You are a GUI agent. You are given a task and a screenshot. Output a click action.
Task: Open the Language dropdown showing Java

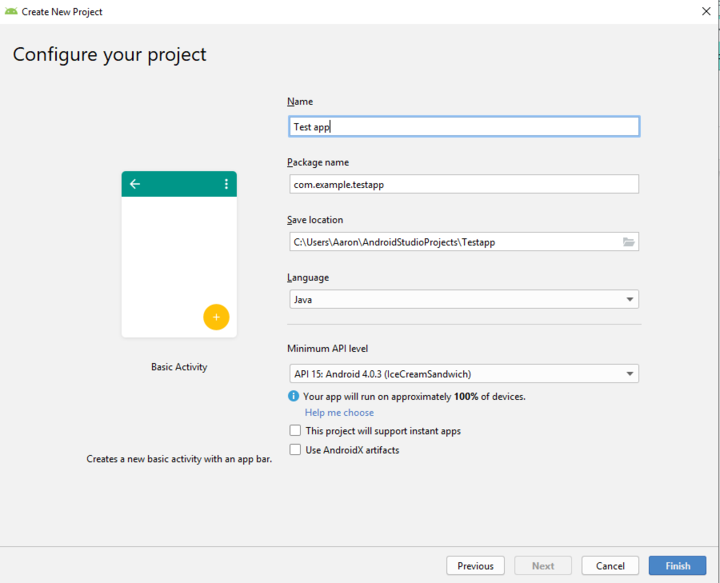[464, 299]
